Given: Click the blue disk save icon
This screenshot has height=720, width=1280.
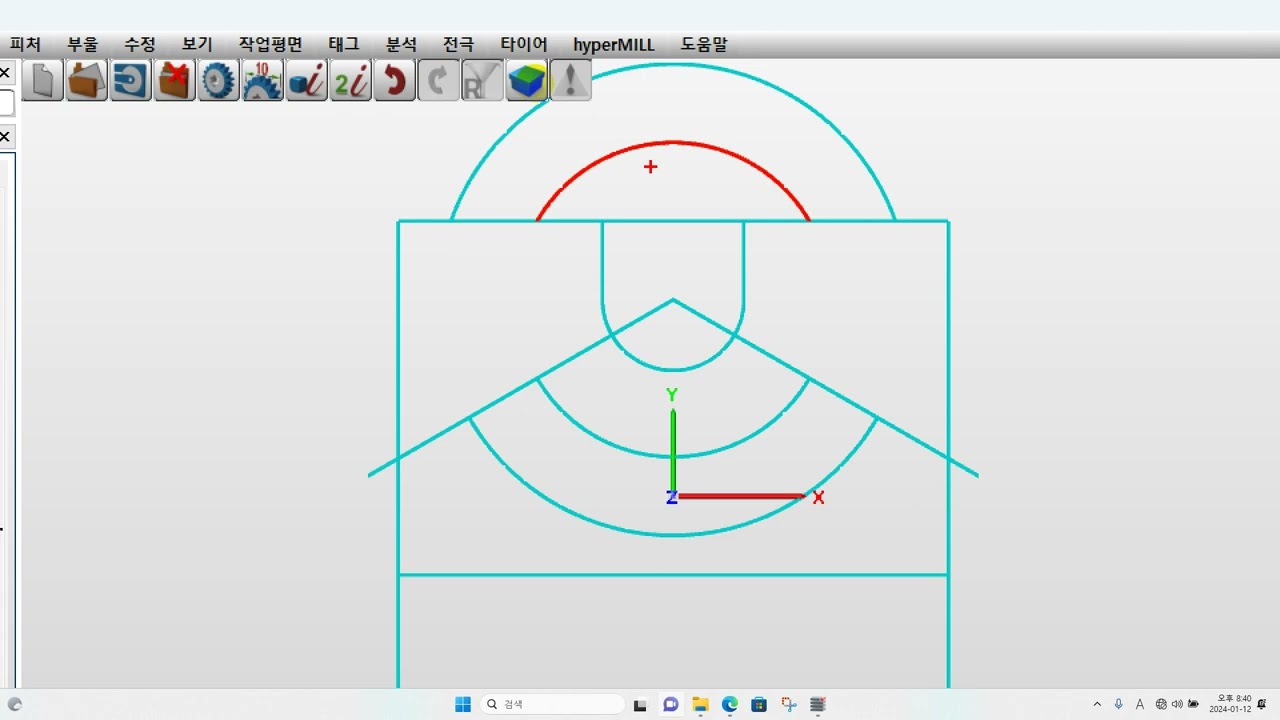Looking at the screenshot, I should click(x=131, y=80).
